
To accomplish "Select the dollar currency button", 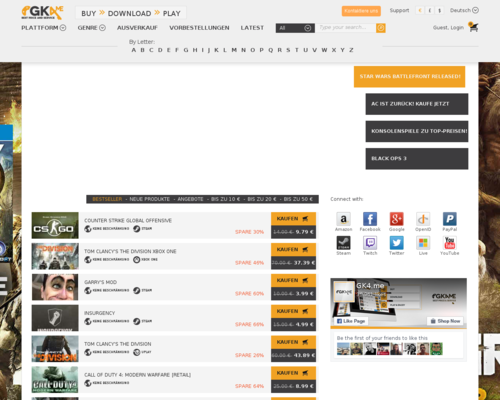I will point(439,11).
